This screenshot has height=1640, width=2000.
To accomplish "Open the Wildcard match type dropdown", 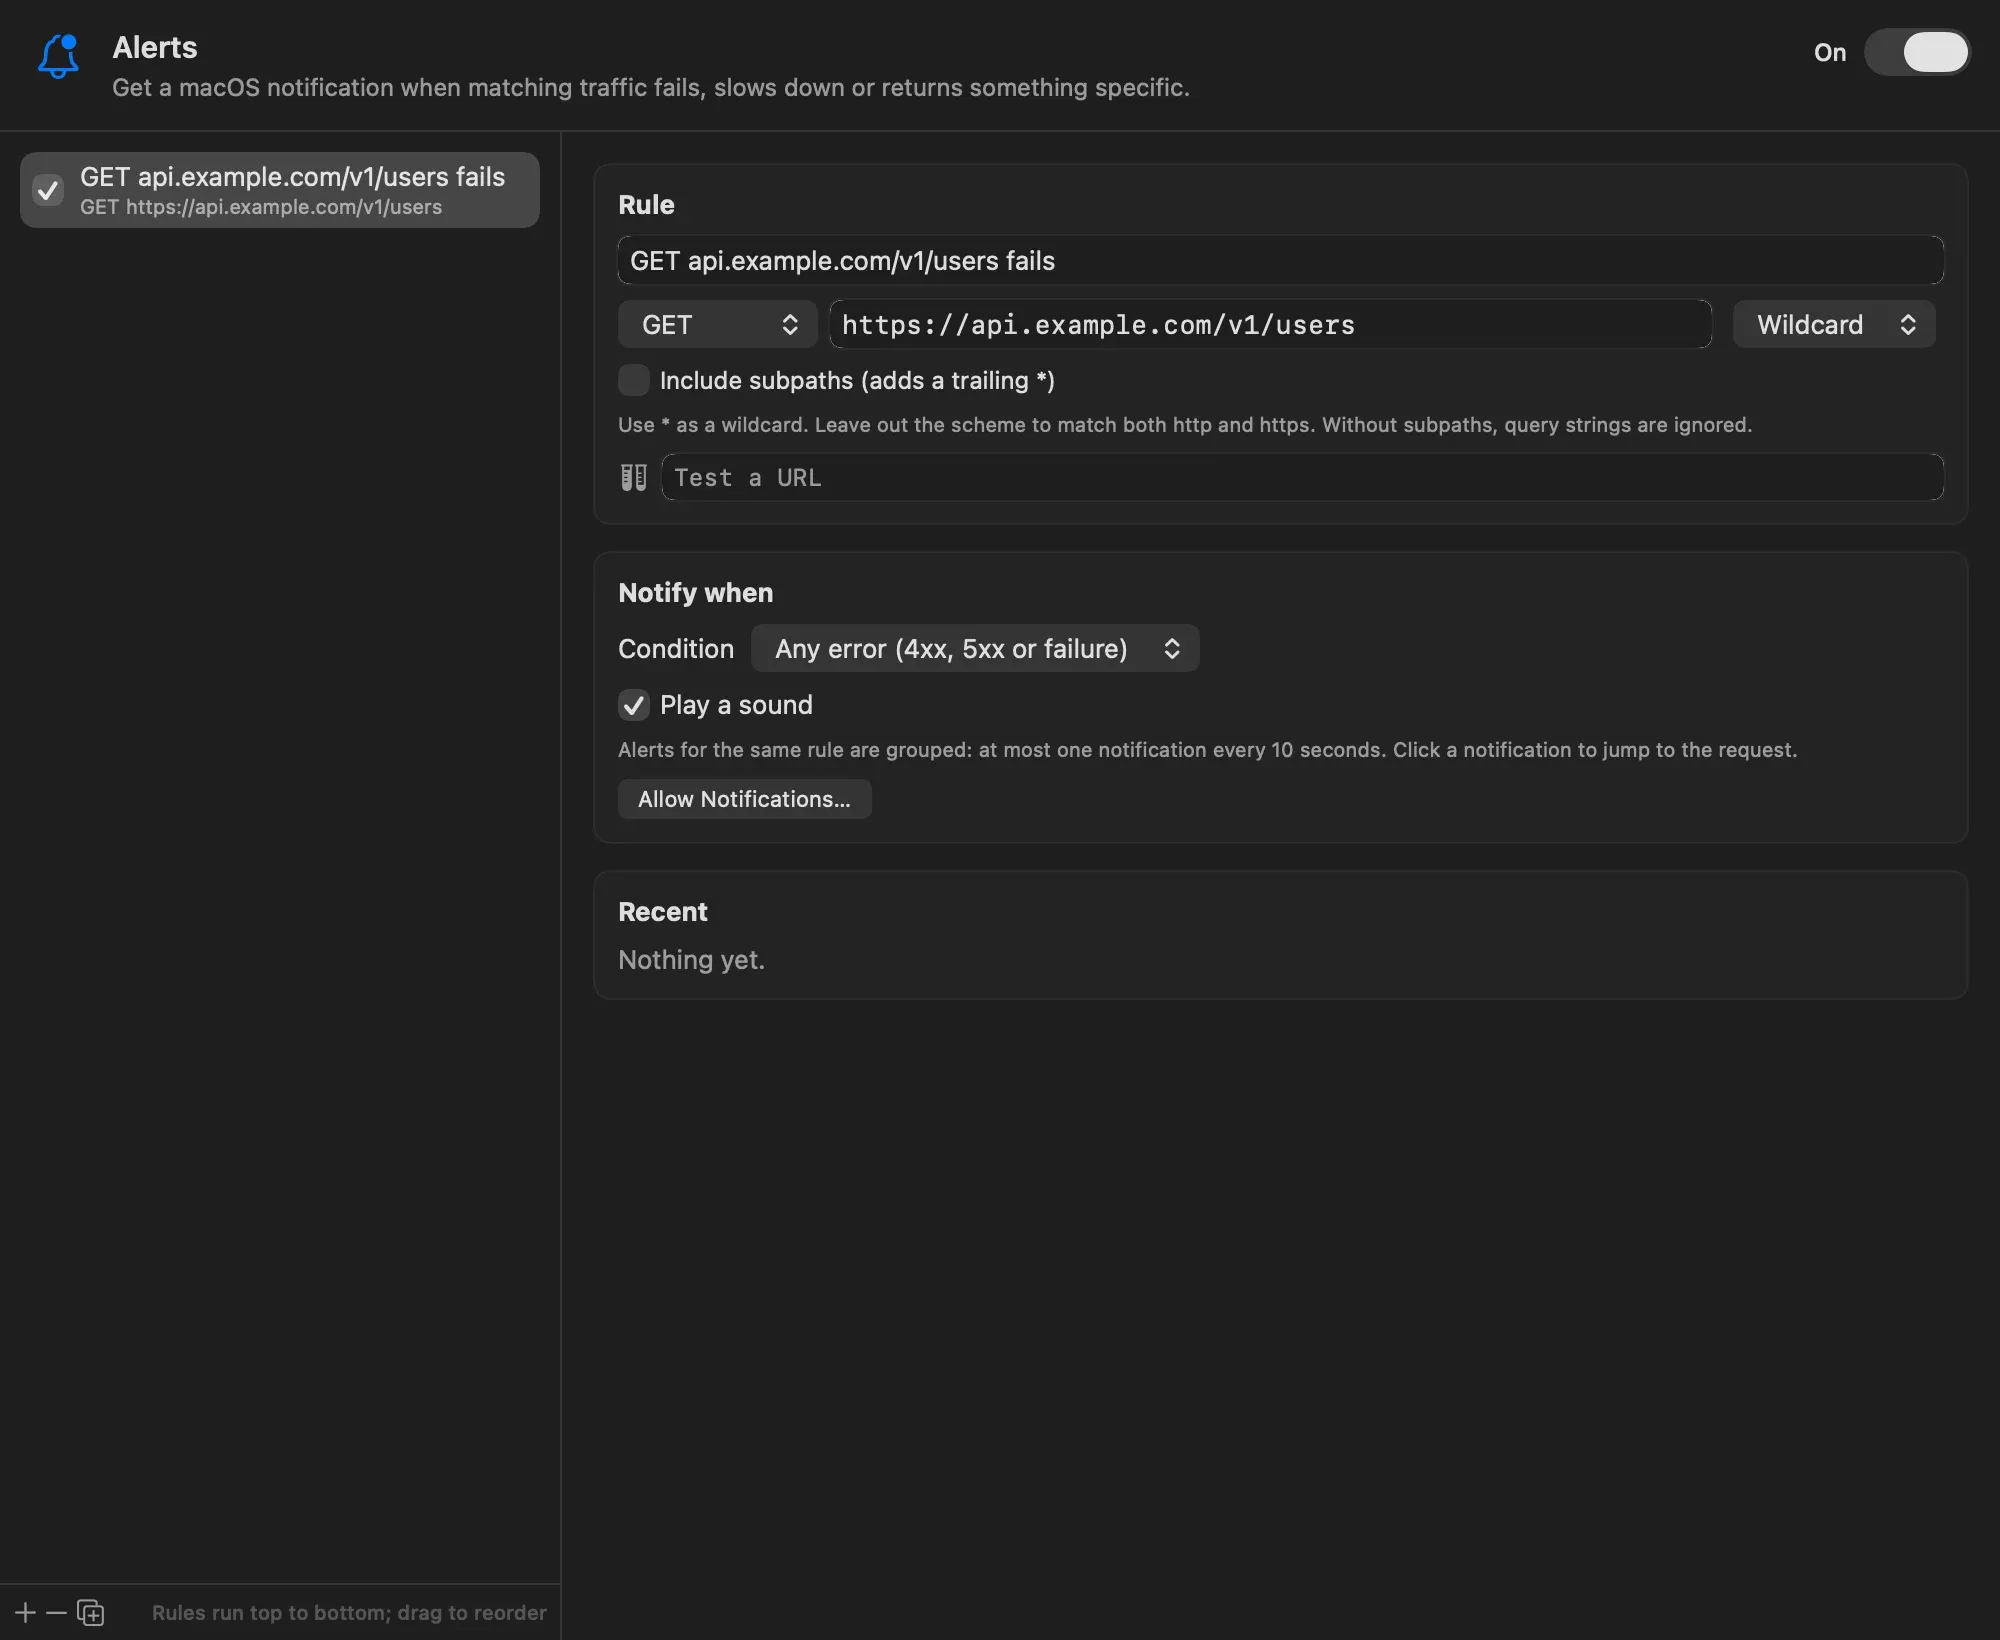I will tap(1834, 324).
